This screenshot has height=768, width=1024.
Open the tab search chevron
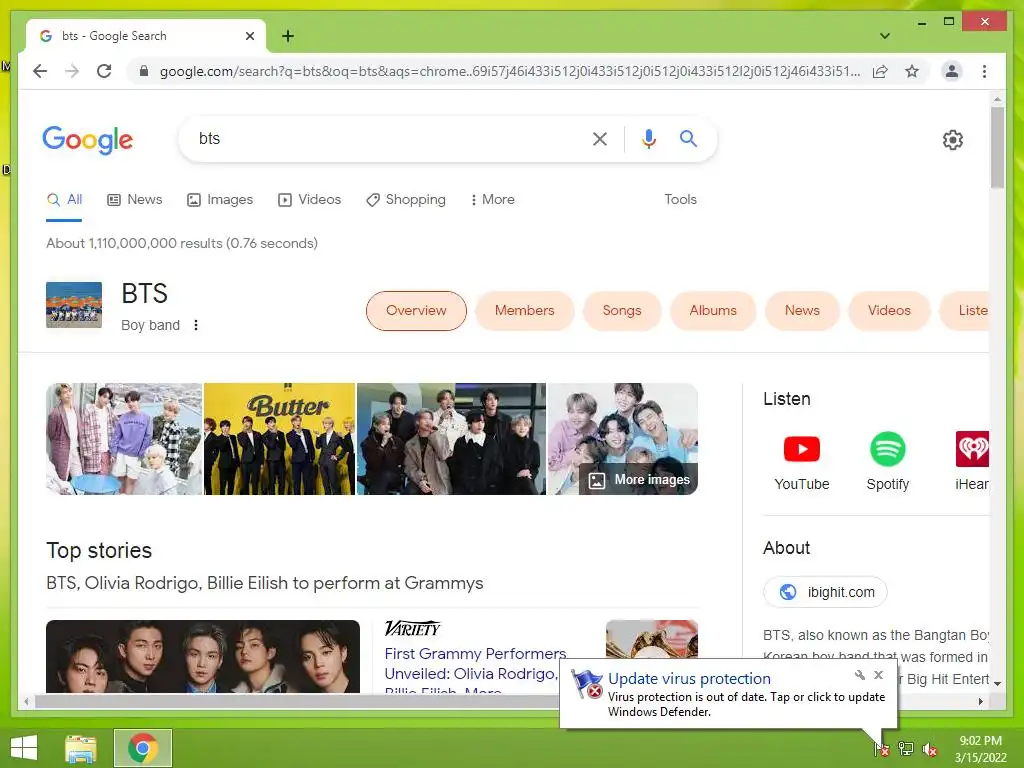884,36
